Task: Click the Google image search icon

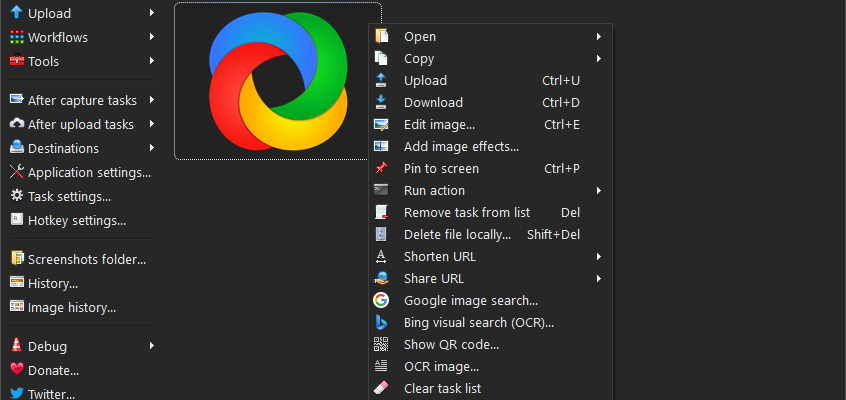Action: [x=381, y=300]
